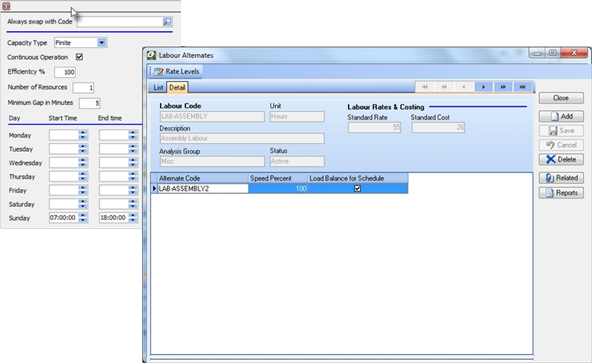Viewport: 592px width, 364px height.
Task: Open the Capacity Type dropdown
Action: [x=102, y=43]
